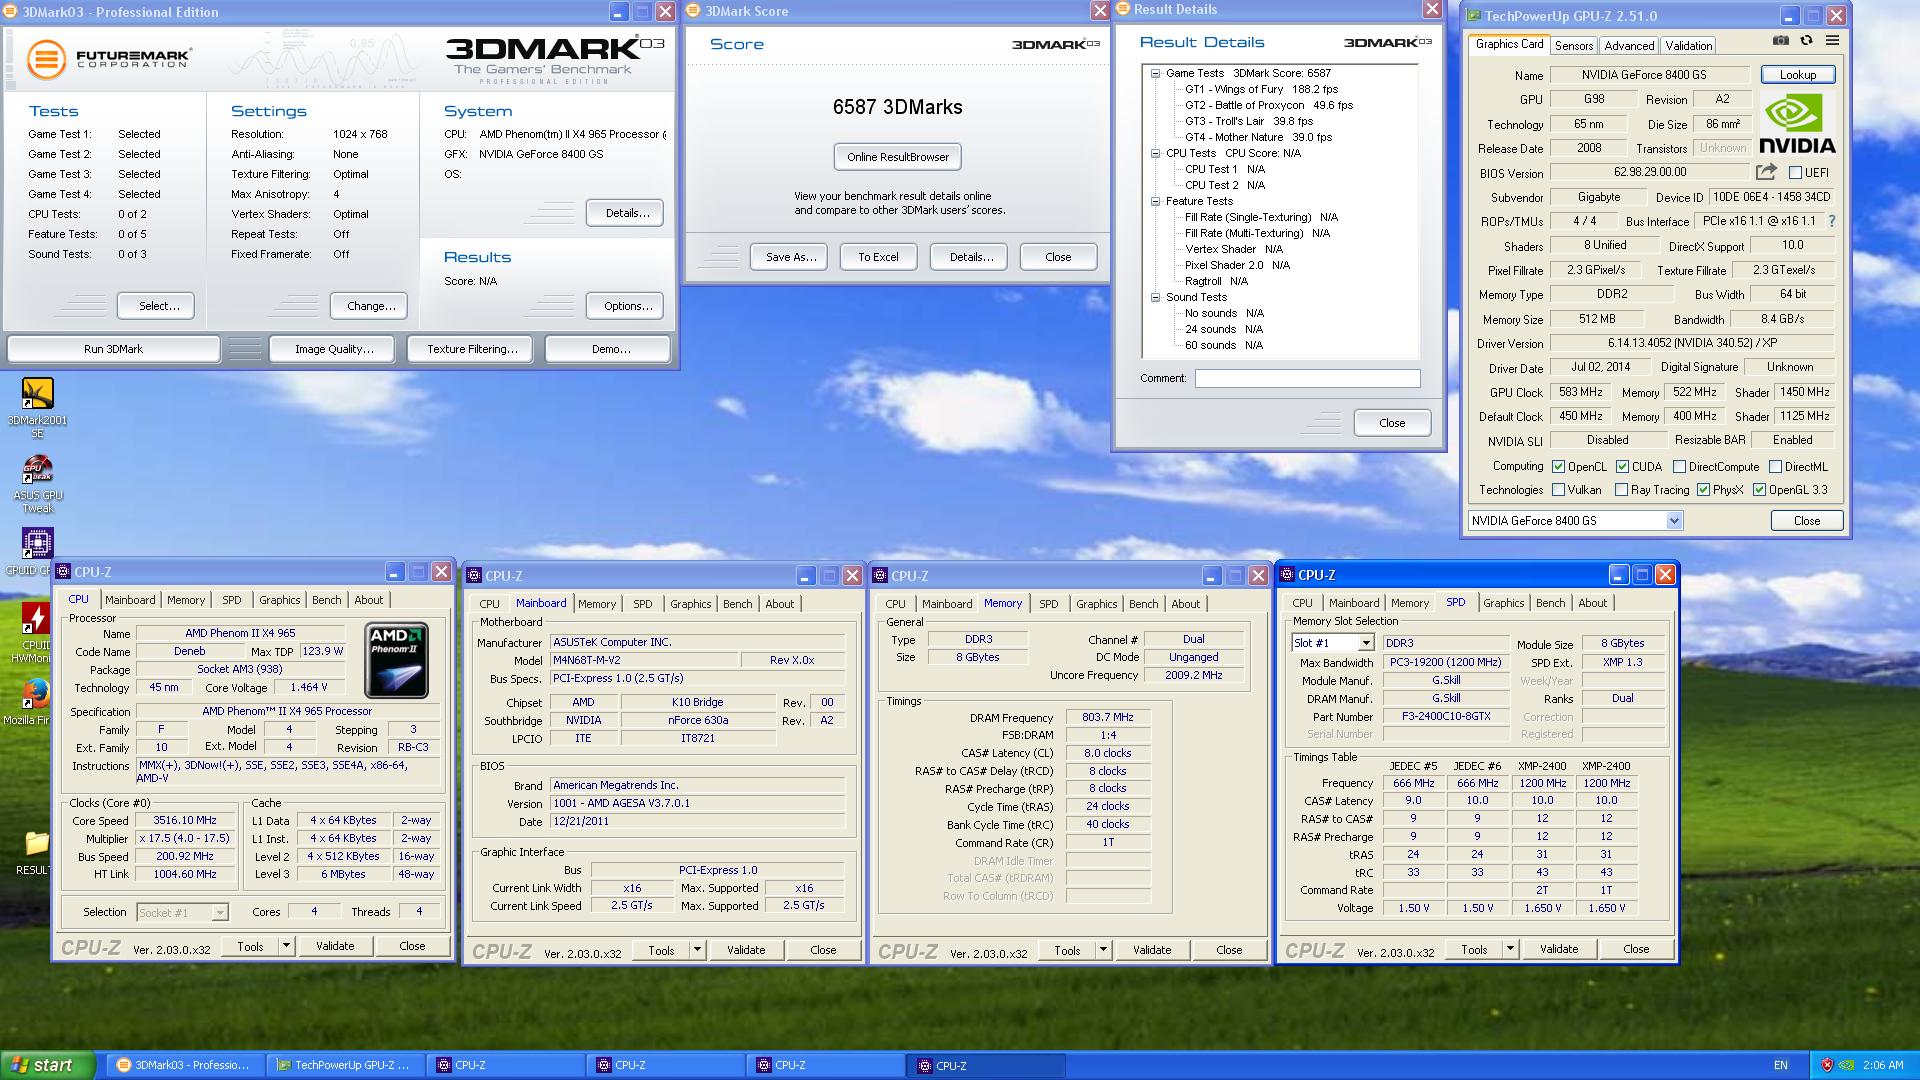Click the Bus Interface question mark icon

coord(1832,221)
